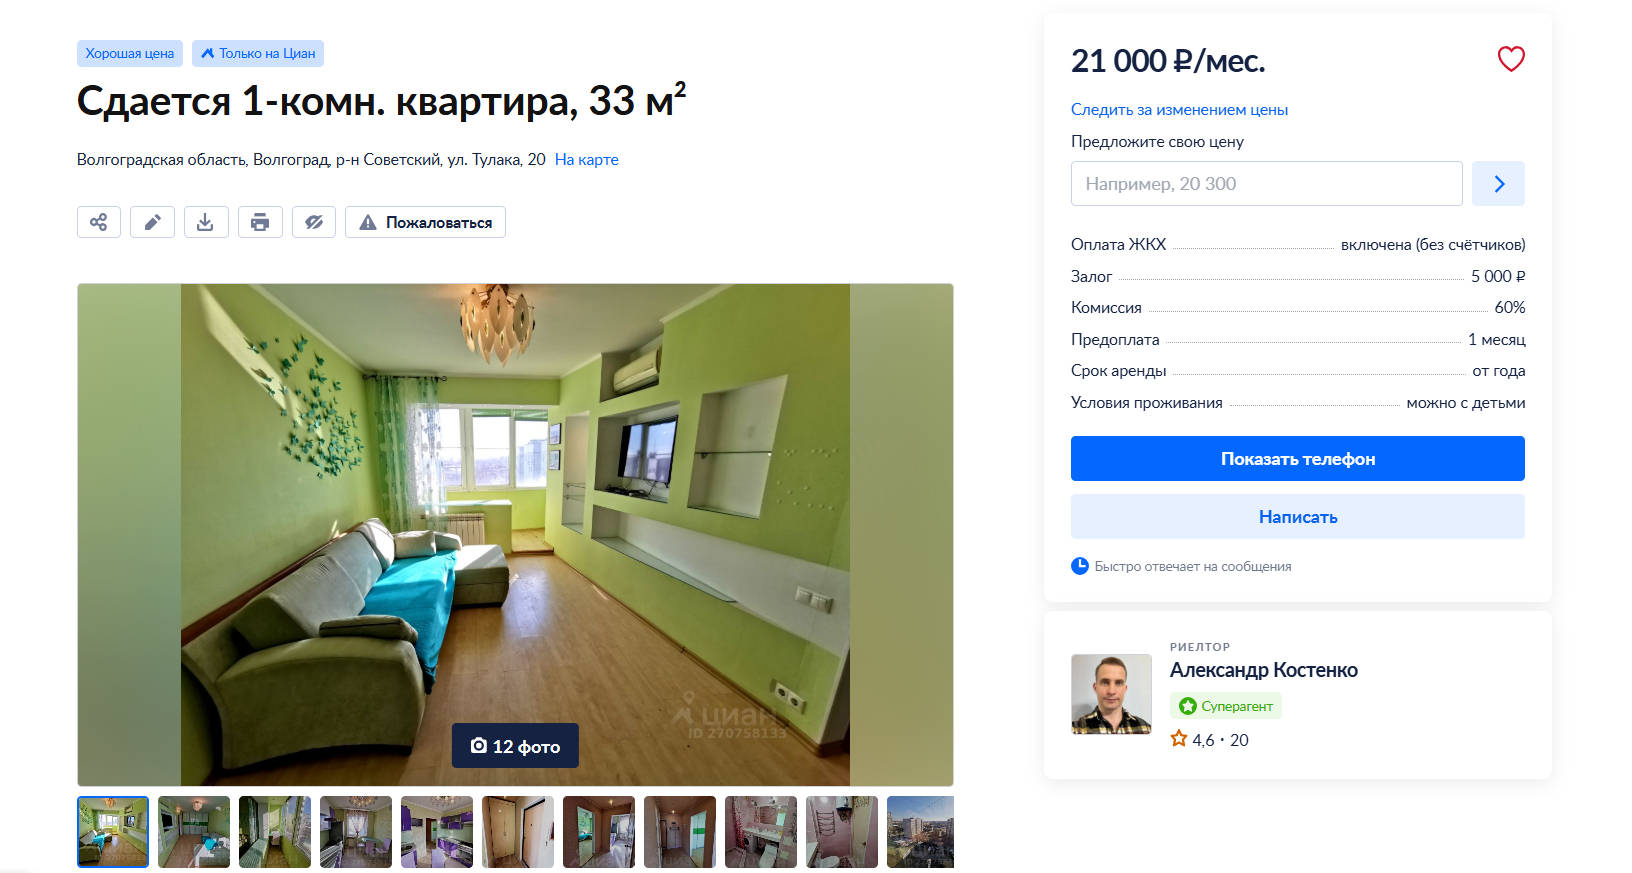Open the 12 фото gallery badge
Viewport: 1632px width, 873px height.
tap(515, 746)
